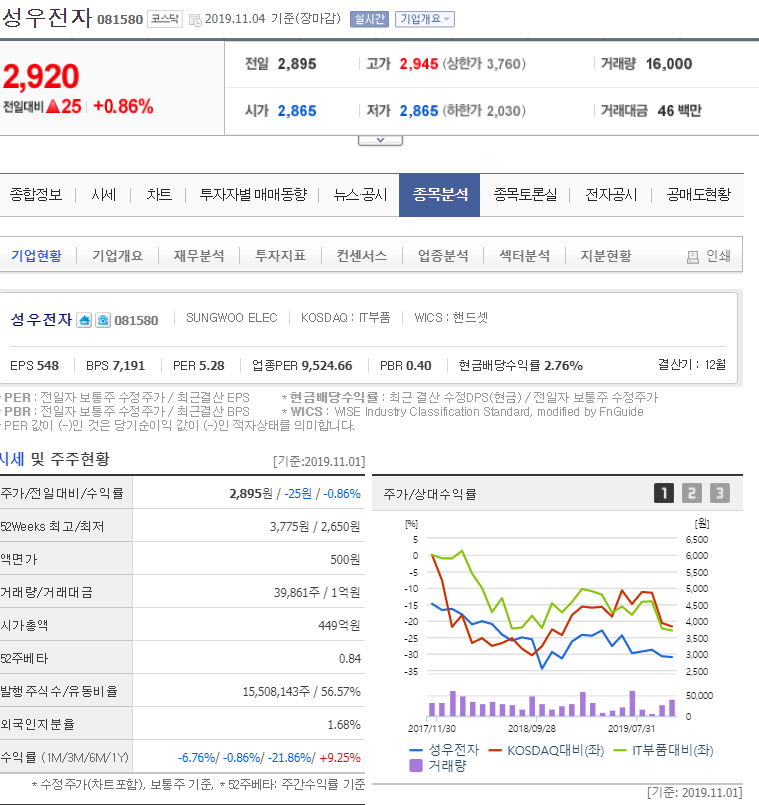759x805 pixels.
Task: Click the printer icon beside 인쇄
Action: (x=693, y=257)
